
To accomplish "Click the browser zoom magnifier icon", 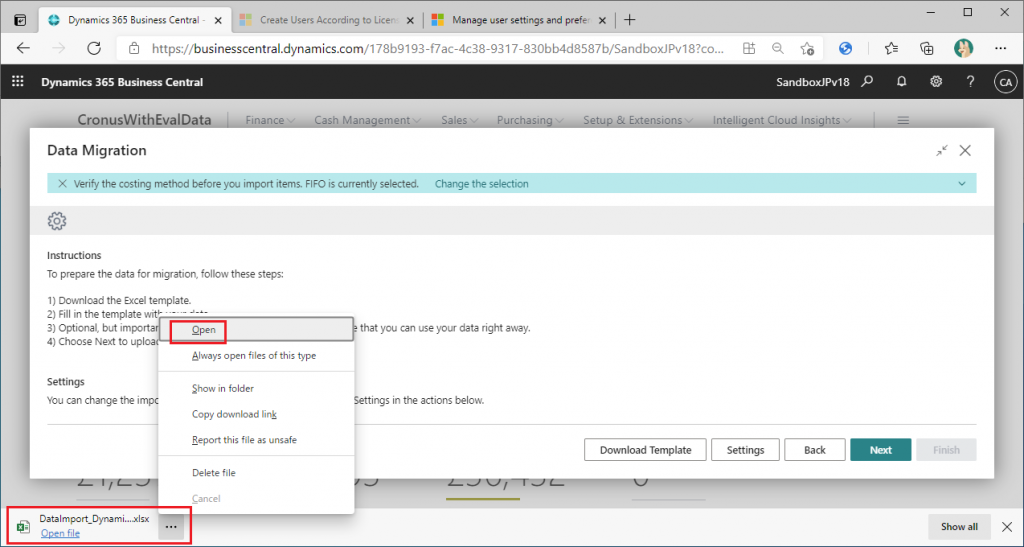I will click(x=778, y=48).
